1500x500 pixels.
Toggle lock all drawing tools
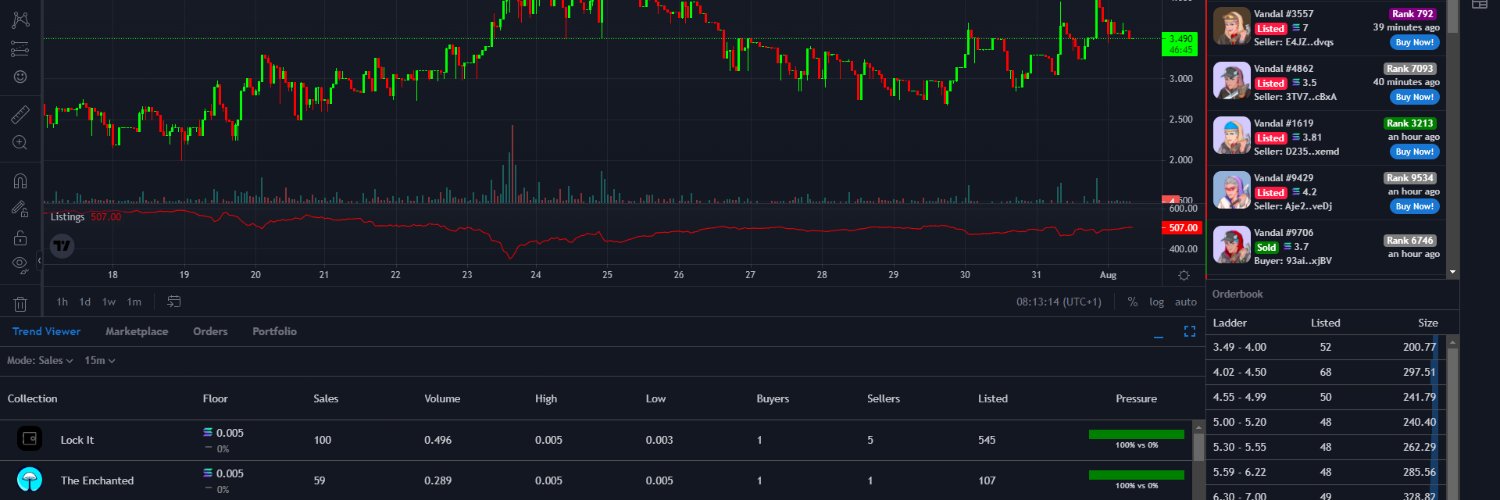[20, 237]
